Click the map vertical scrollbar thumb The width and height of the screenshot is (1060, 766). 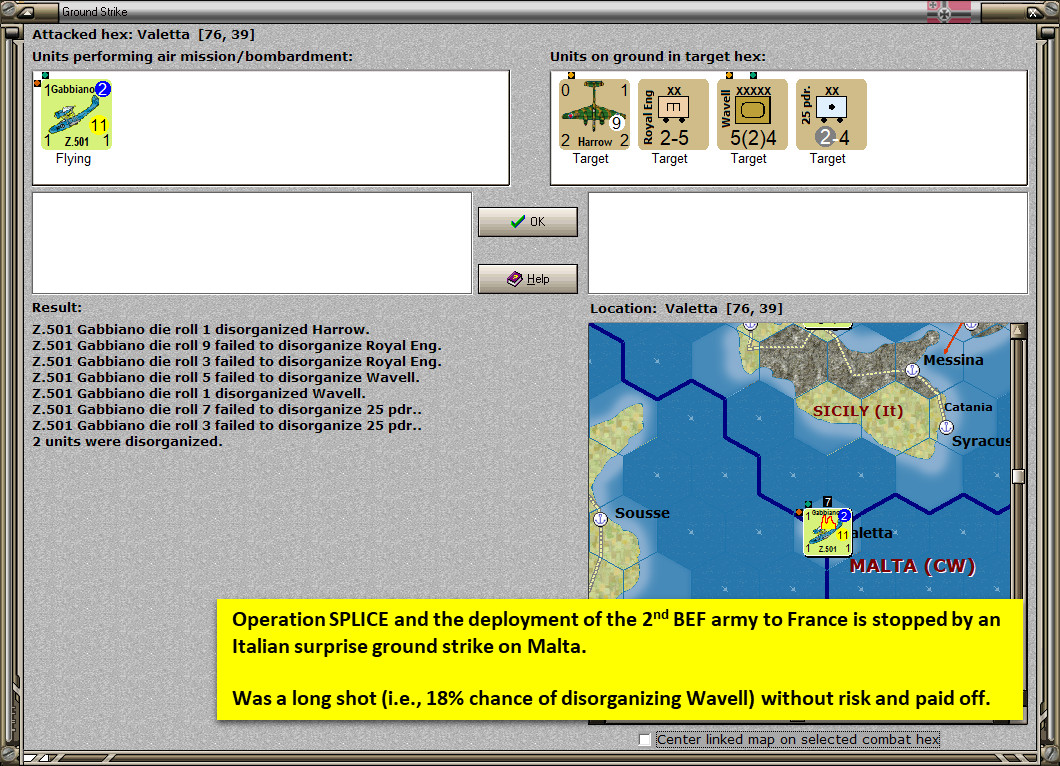point(1018,476)
